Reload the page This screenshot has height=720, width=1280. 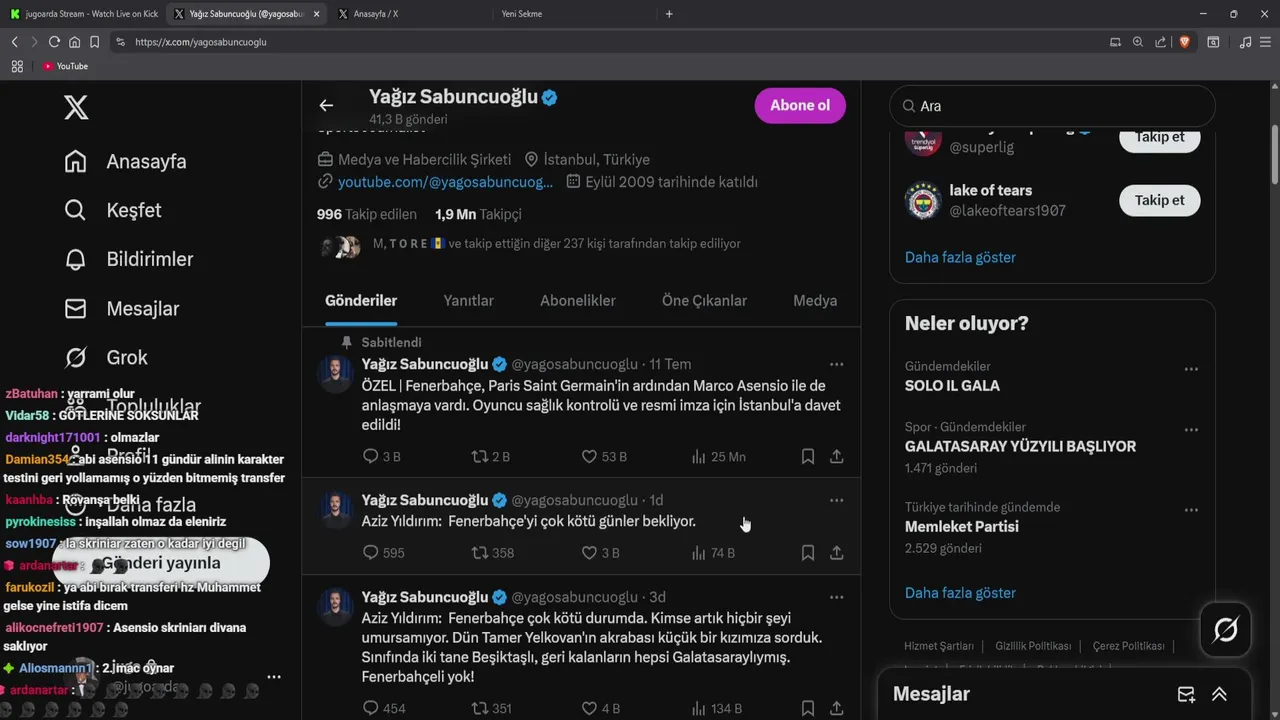tap(54, 42)
